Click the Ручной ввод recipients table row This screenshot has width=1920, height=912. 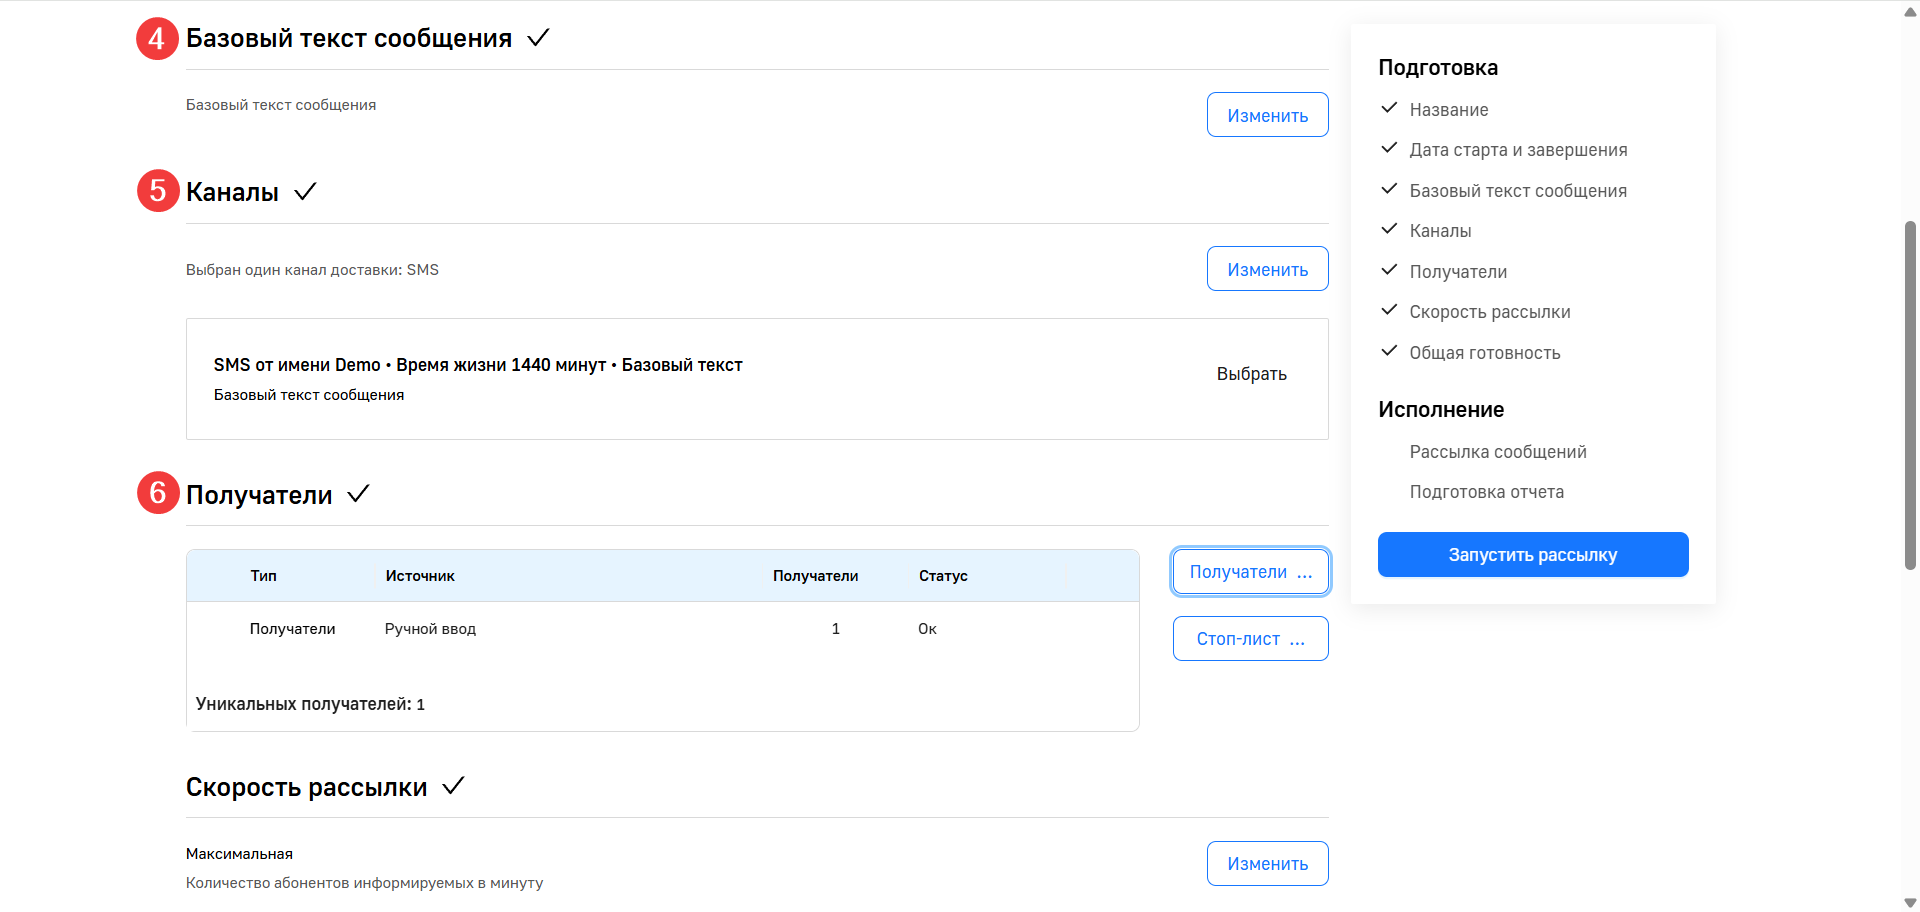pos(662,629)
